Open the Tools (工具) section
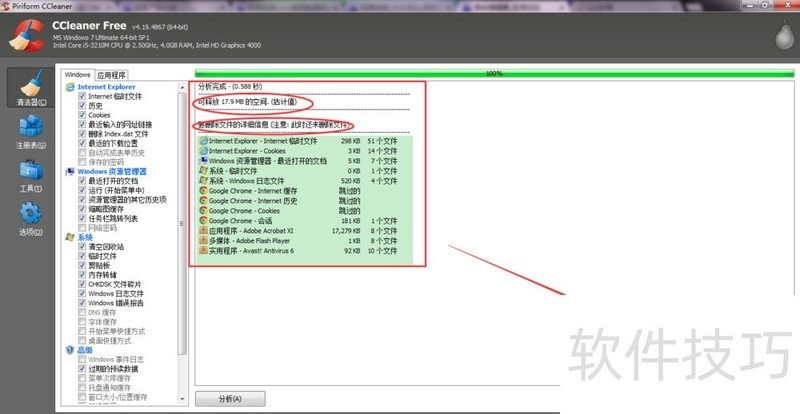 (x=31, y=176)
